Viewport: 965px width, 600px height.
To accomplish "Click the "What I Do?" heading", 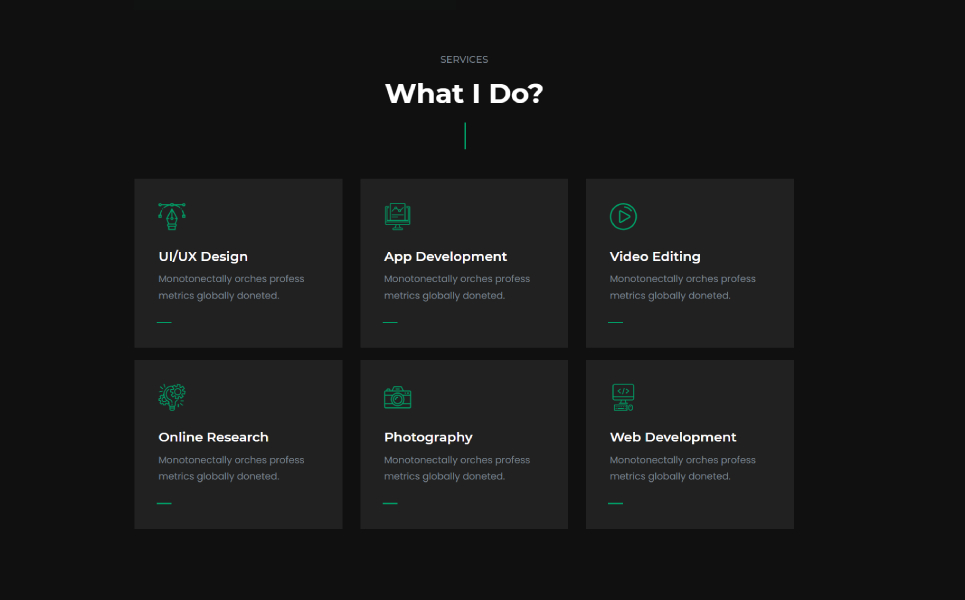I will tap(464, 94).
